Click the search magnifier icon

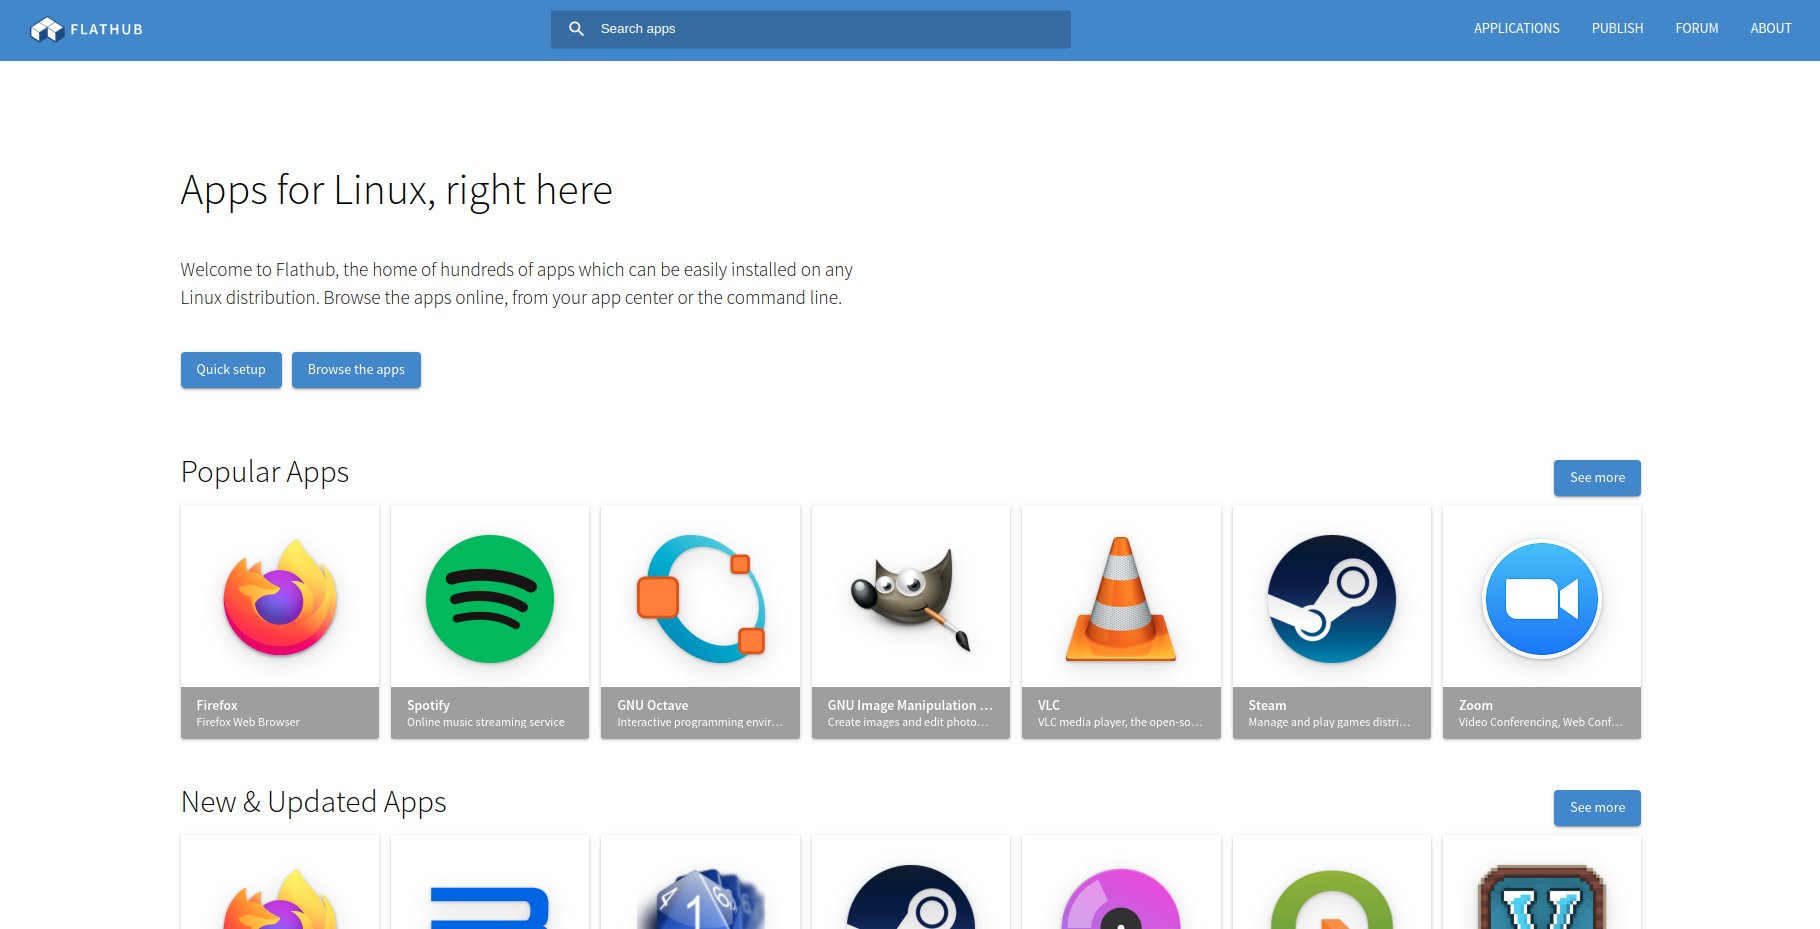click(576, 29)
